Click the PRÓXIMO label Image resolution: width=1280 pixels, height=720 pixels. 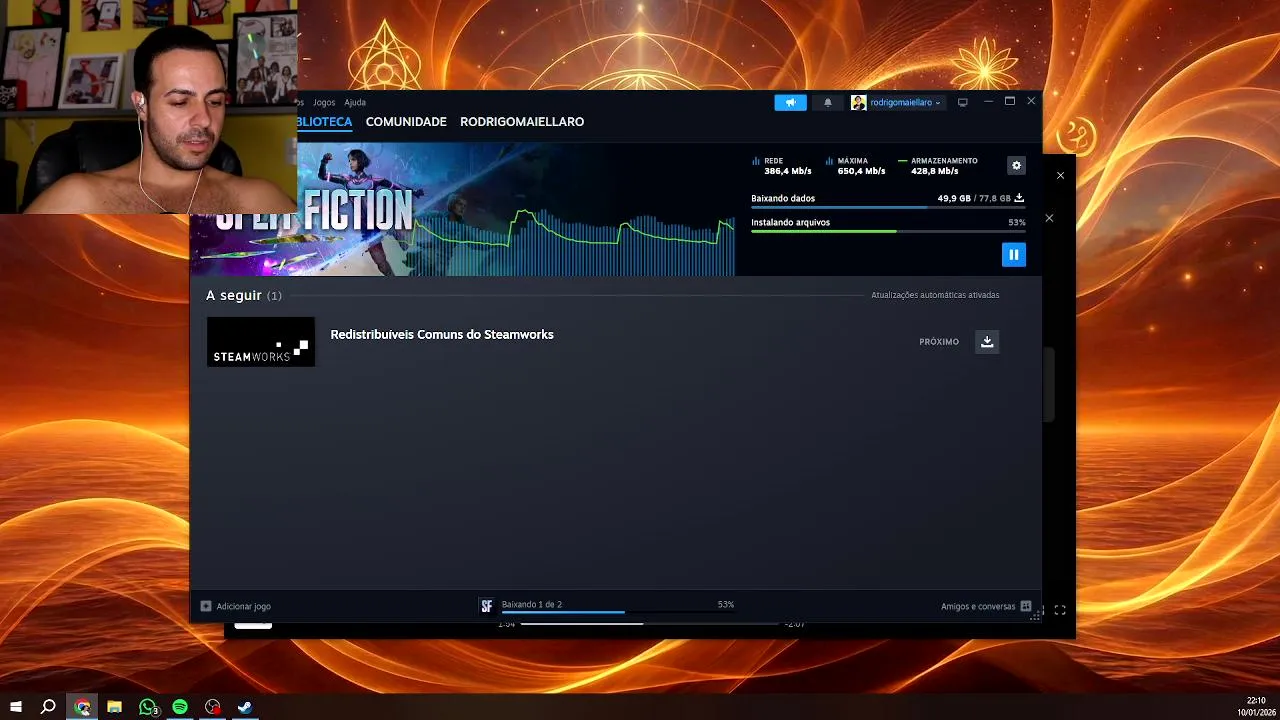[x=939, y=342]
